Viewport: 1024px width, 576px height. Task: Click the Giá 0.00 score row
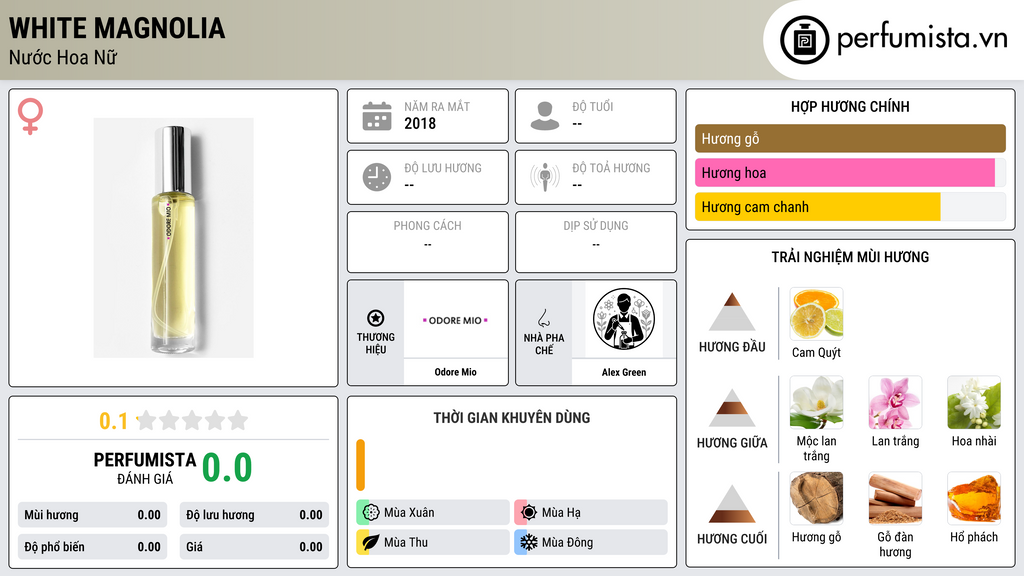pyautogui.click(x=254, y=547)
